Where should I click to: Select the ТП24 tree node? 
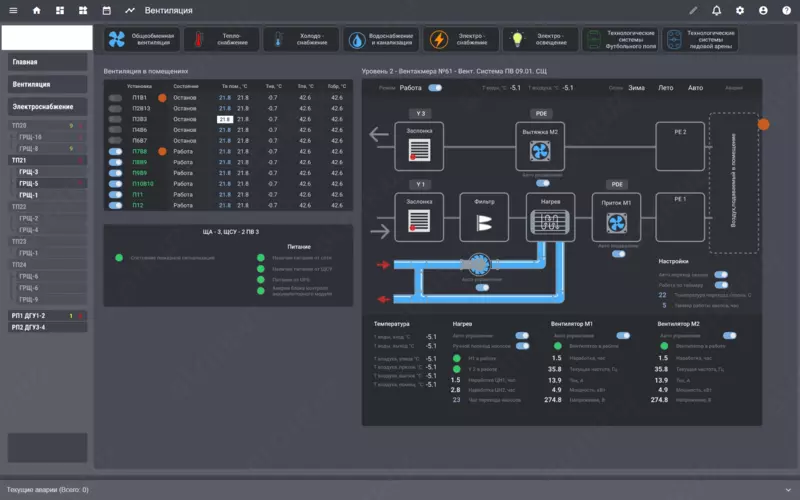coord(47,265)
